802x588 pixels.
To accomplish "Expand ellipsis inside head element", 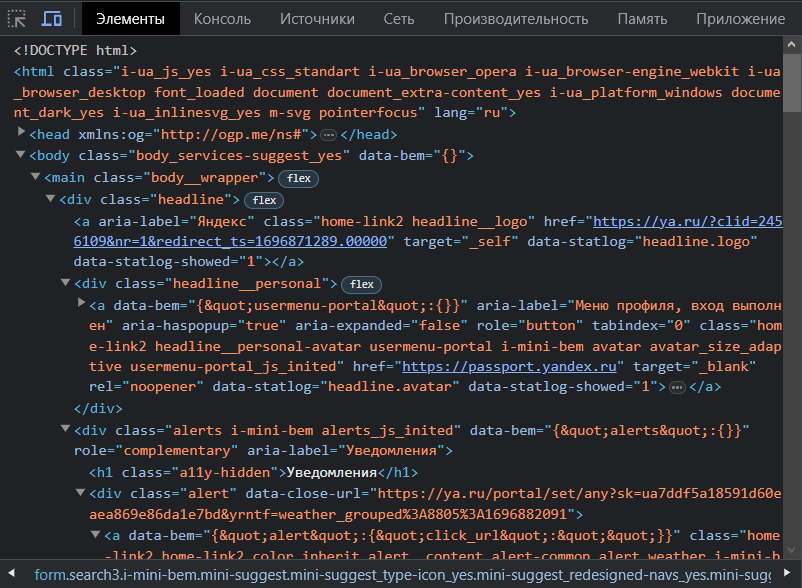I will click(328, 135).
